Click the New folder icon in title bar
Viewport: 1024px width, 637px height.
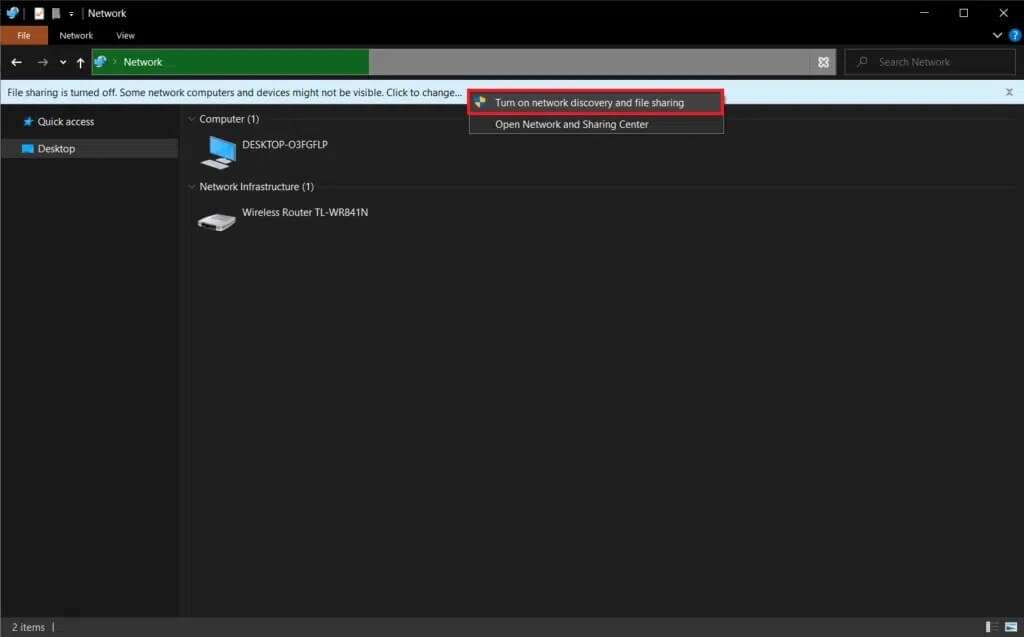[x=56, y=13]
